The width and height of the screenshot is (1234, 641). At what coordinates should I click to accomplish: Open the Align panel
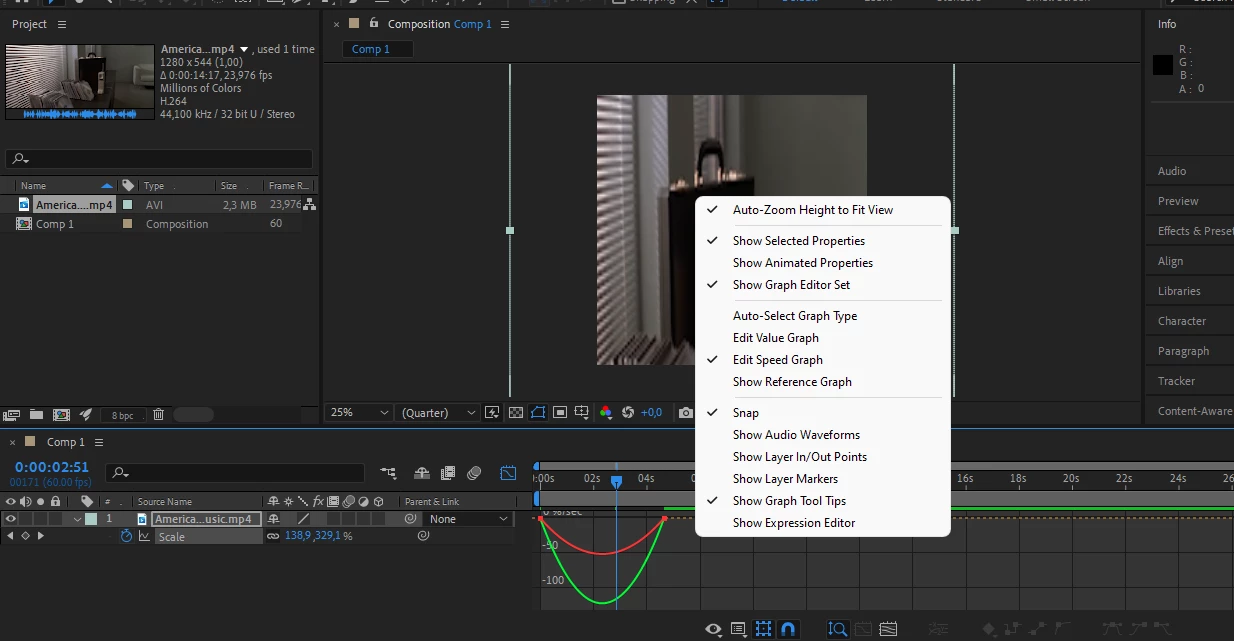coord(1170,261)
